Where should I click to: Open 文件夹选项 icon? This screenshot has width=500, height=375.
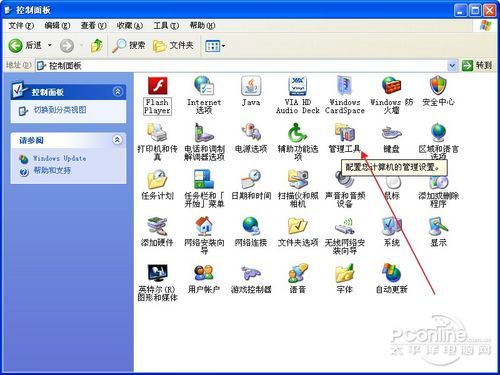pyautogui.click(x=298, y=226)
